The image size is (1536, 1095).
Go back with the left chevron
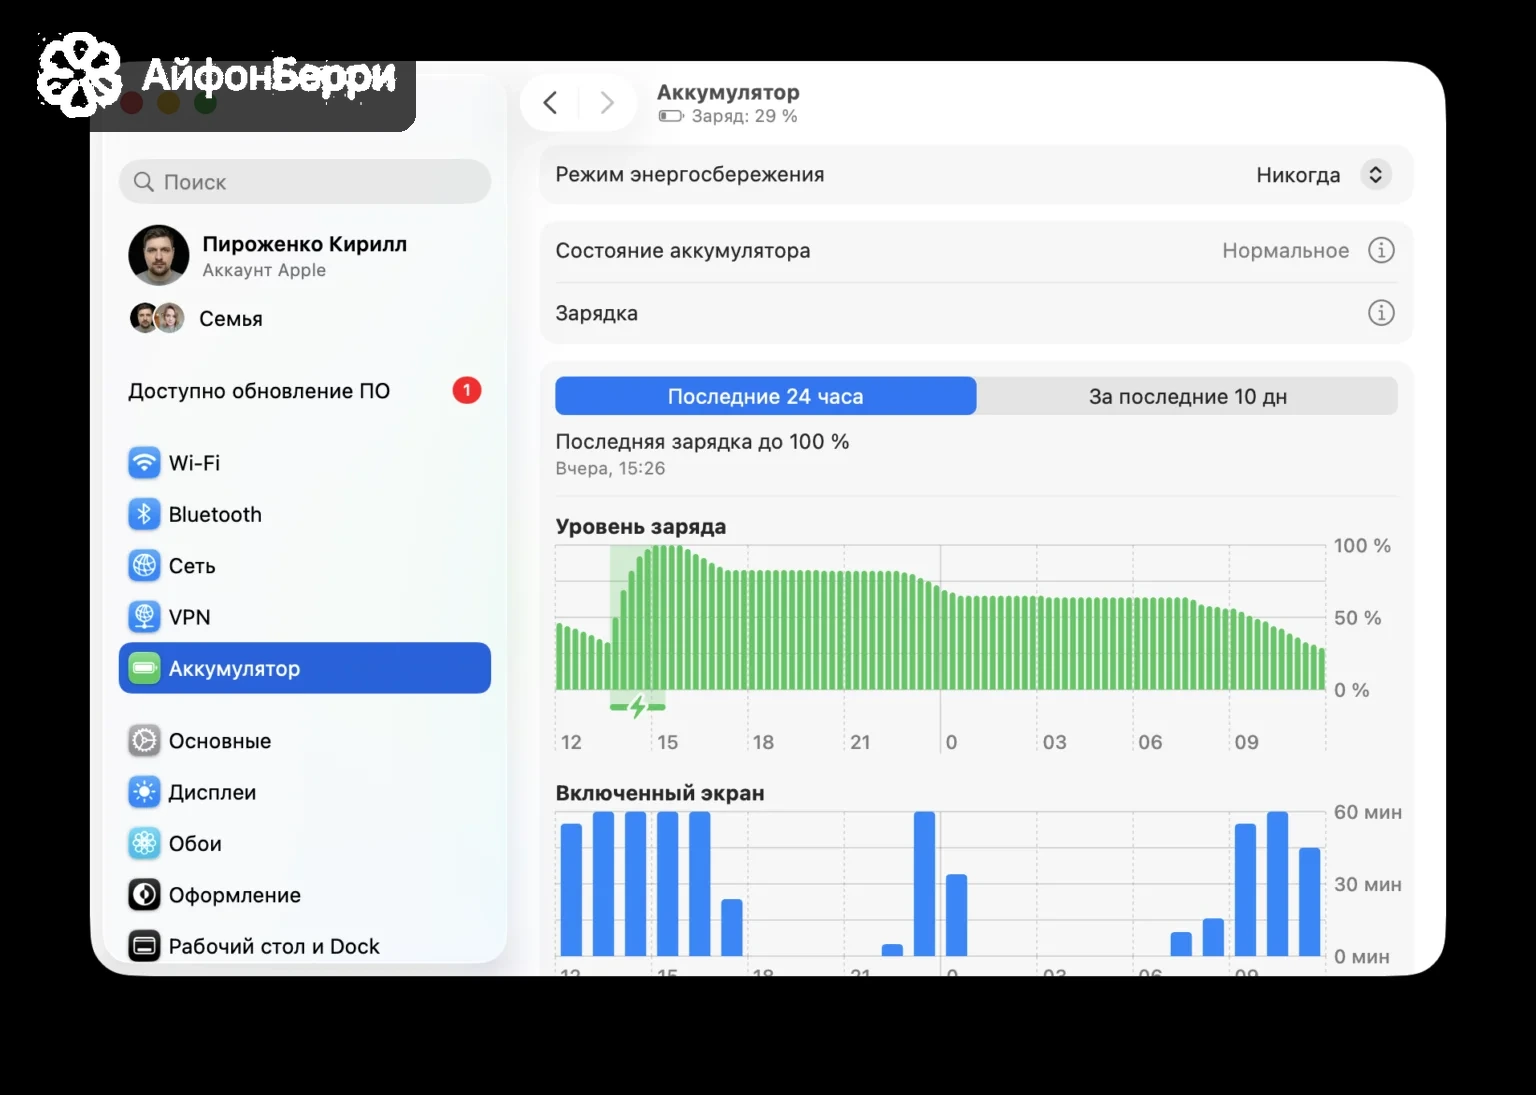pyautogui.click(x=550, y=102)
